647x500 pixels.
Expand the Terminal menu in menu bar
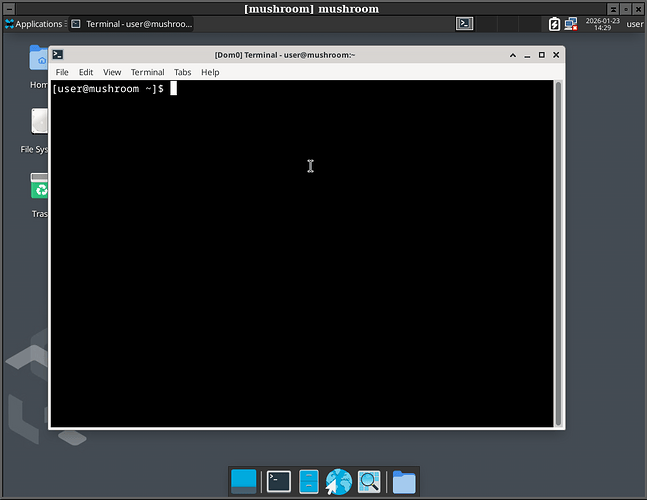click(x=147, y=72)
